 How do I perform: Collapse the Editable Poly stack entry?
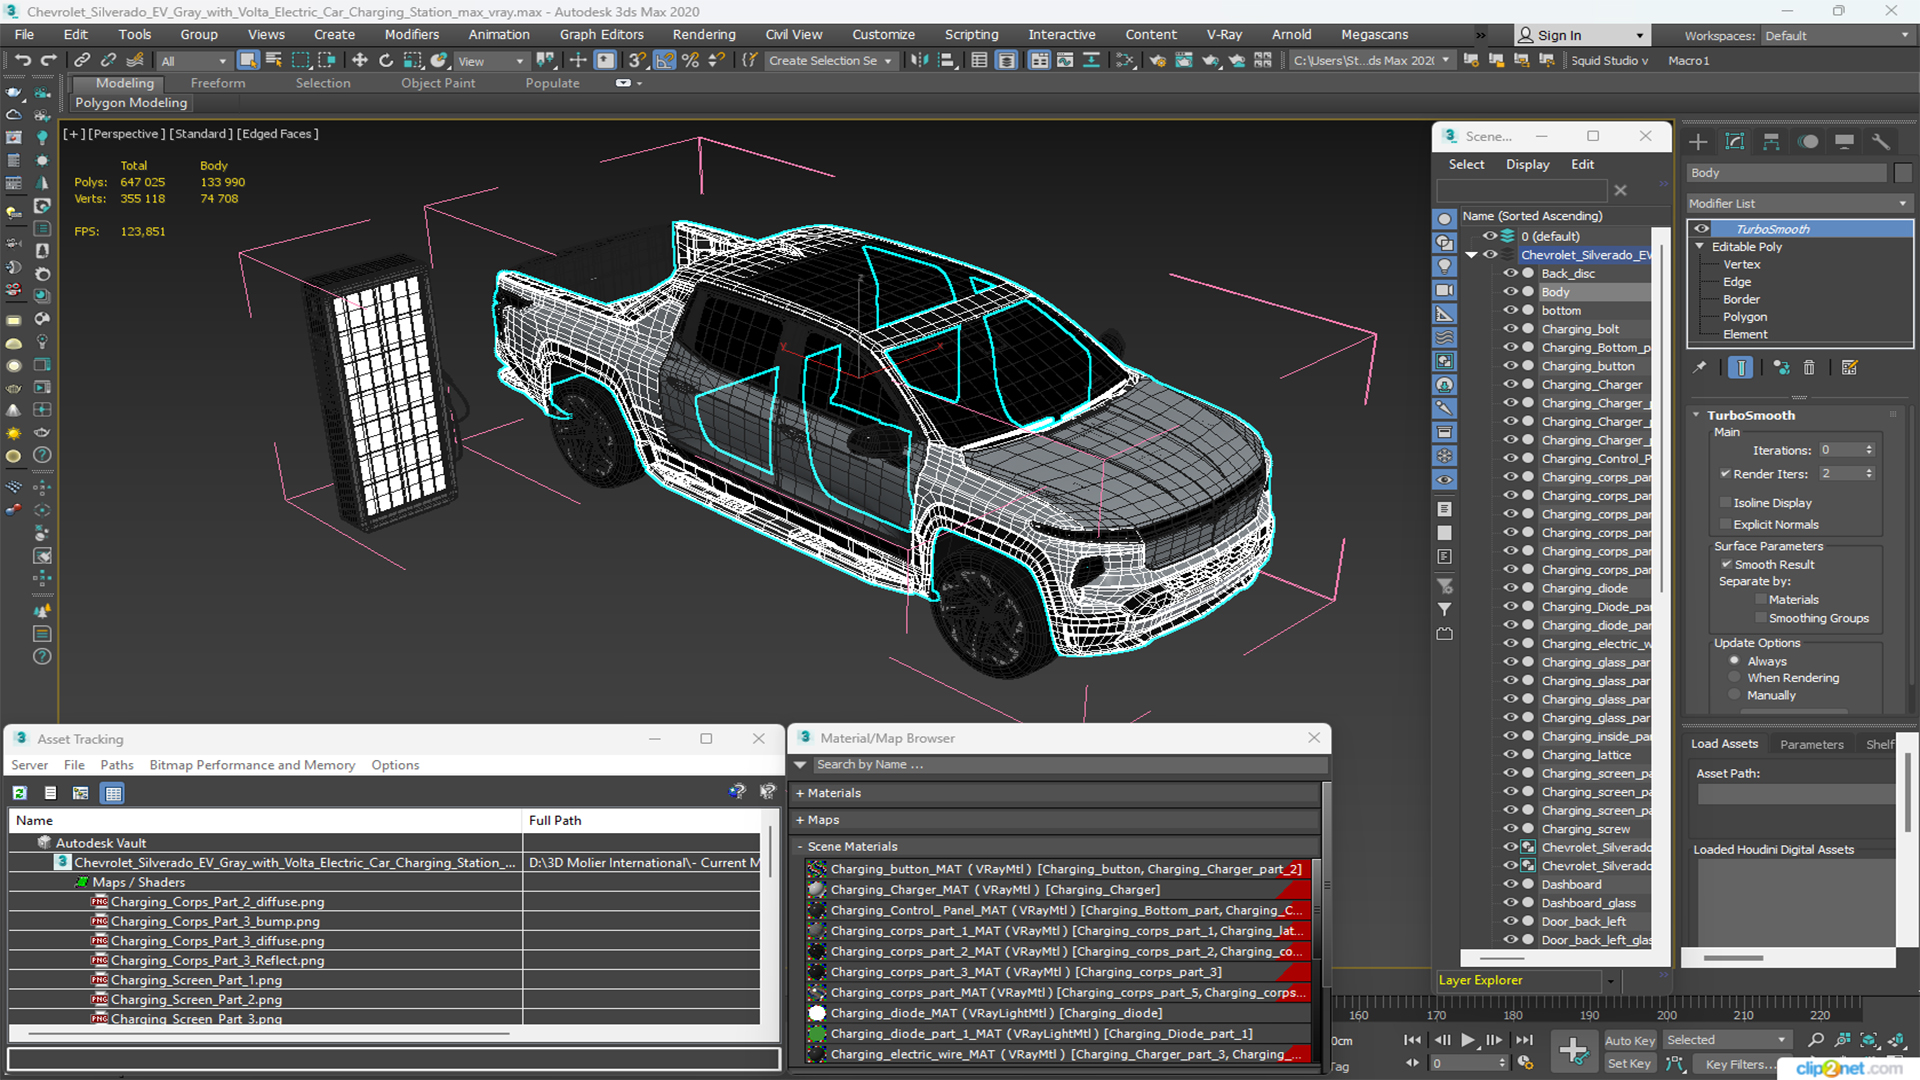coord(1699,247)
